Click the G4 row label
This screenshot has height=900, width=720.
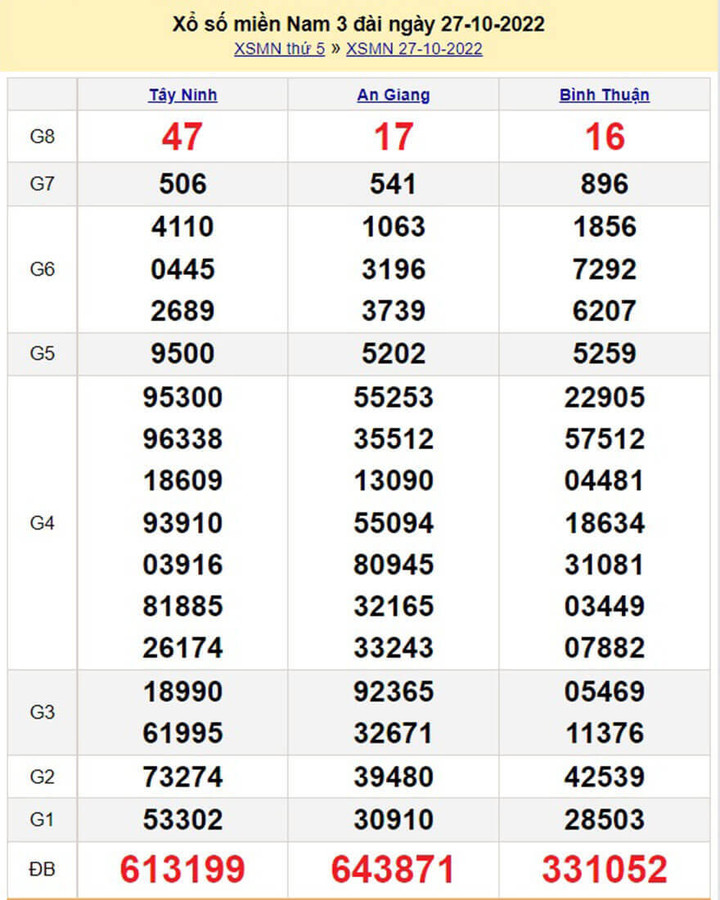[42, 523]
